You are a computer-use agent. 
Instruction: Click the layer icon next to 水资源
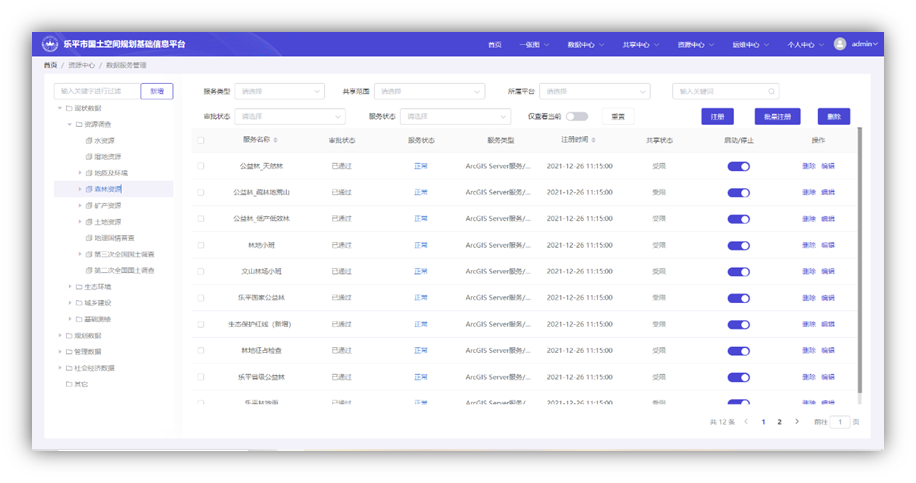click(88, 141)
